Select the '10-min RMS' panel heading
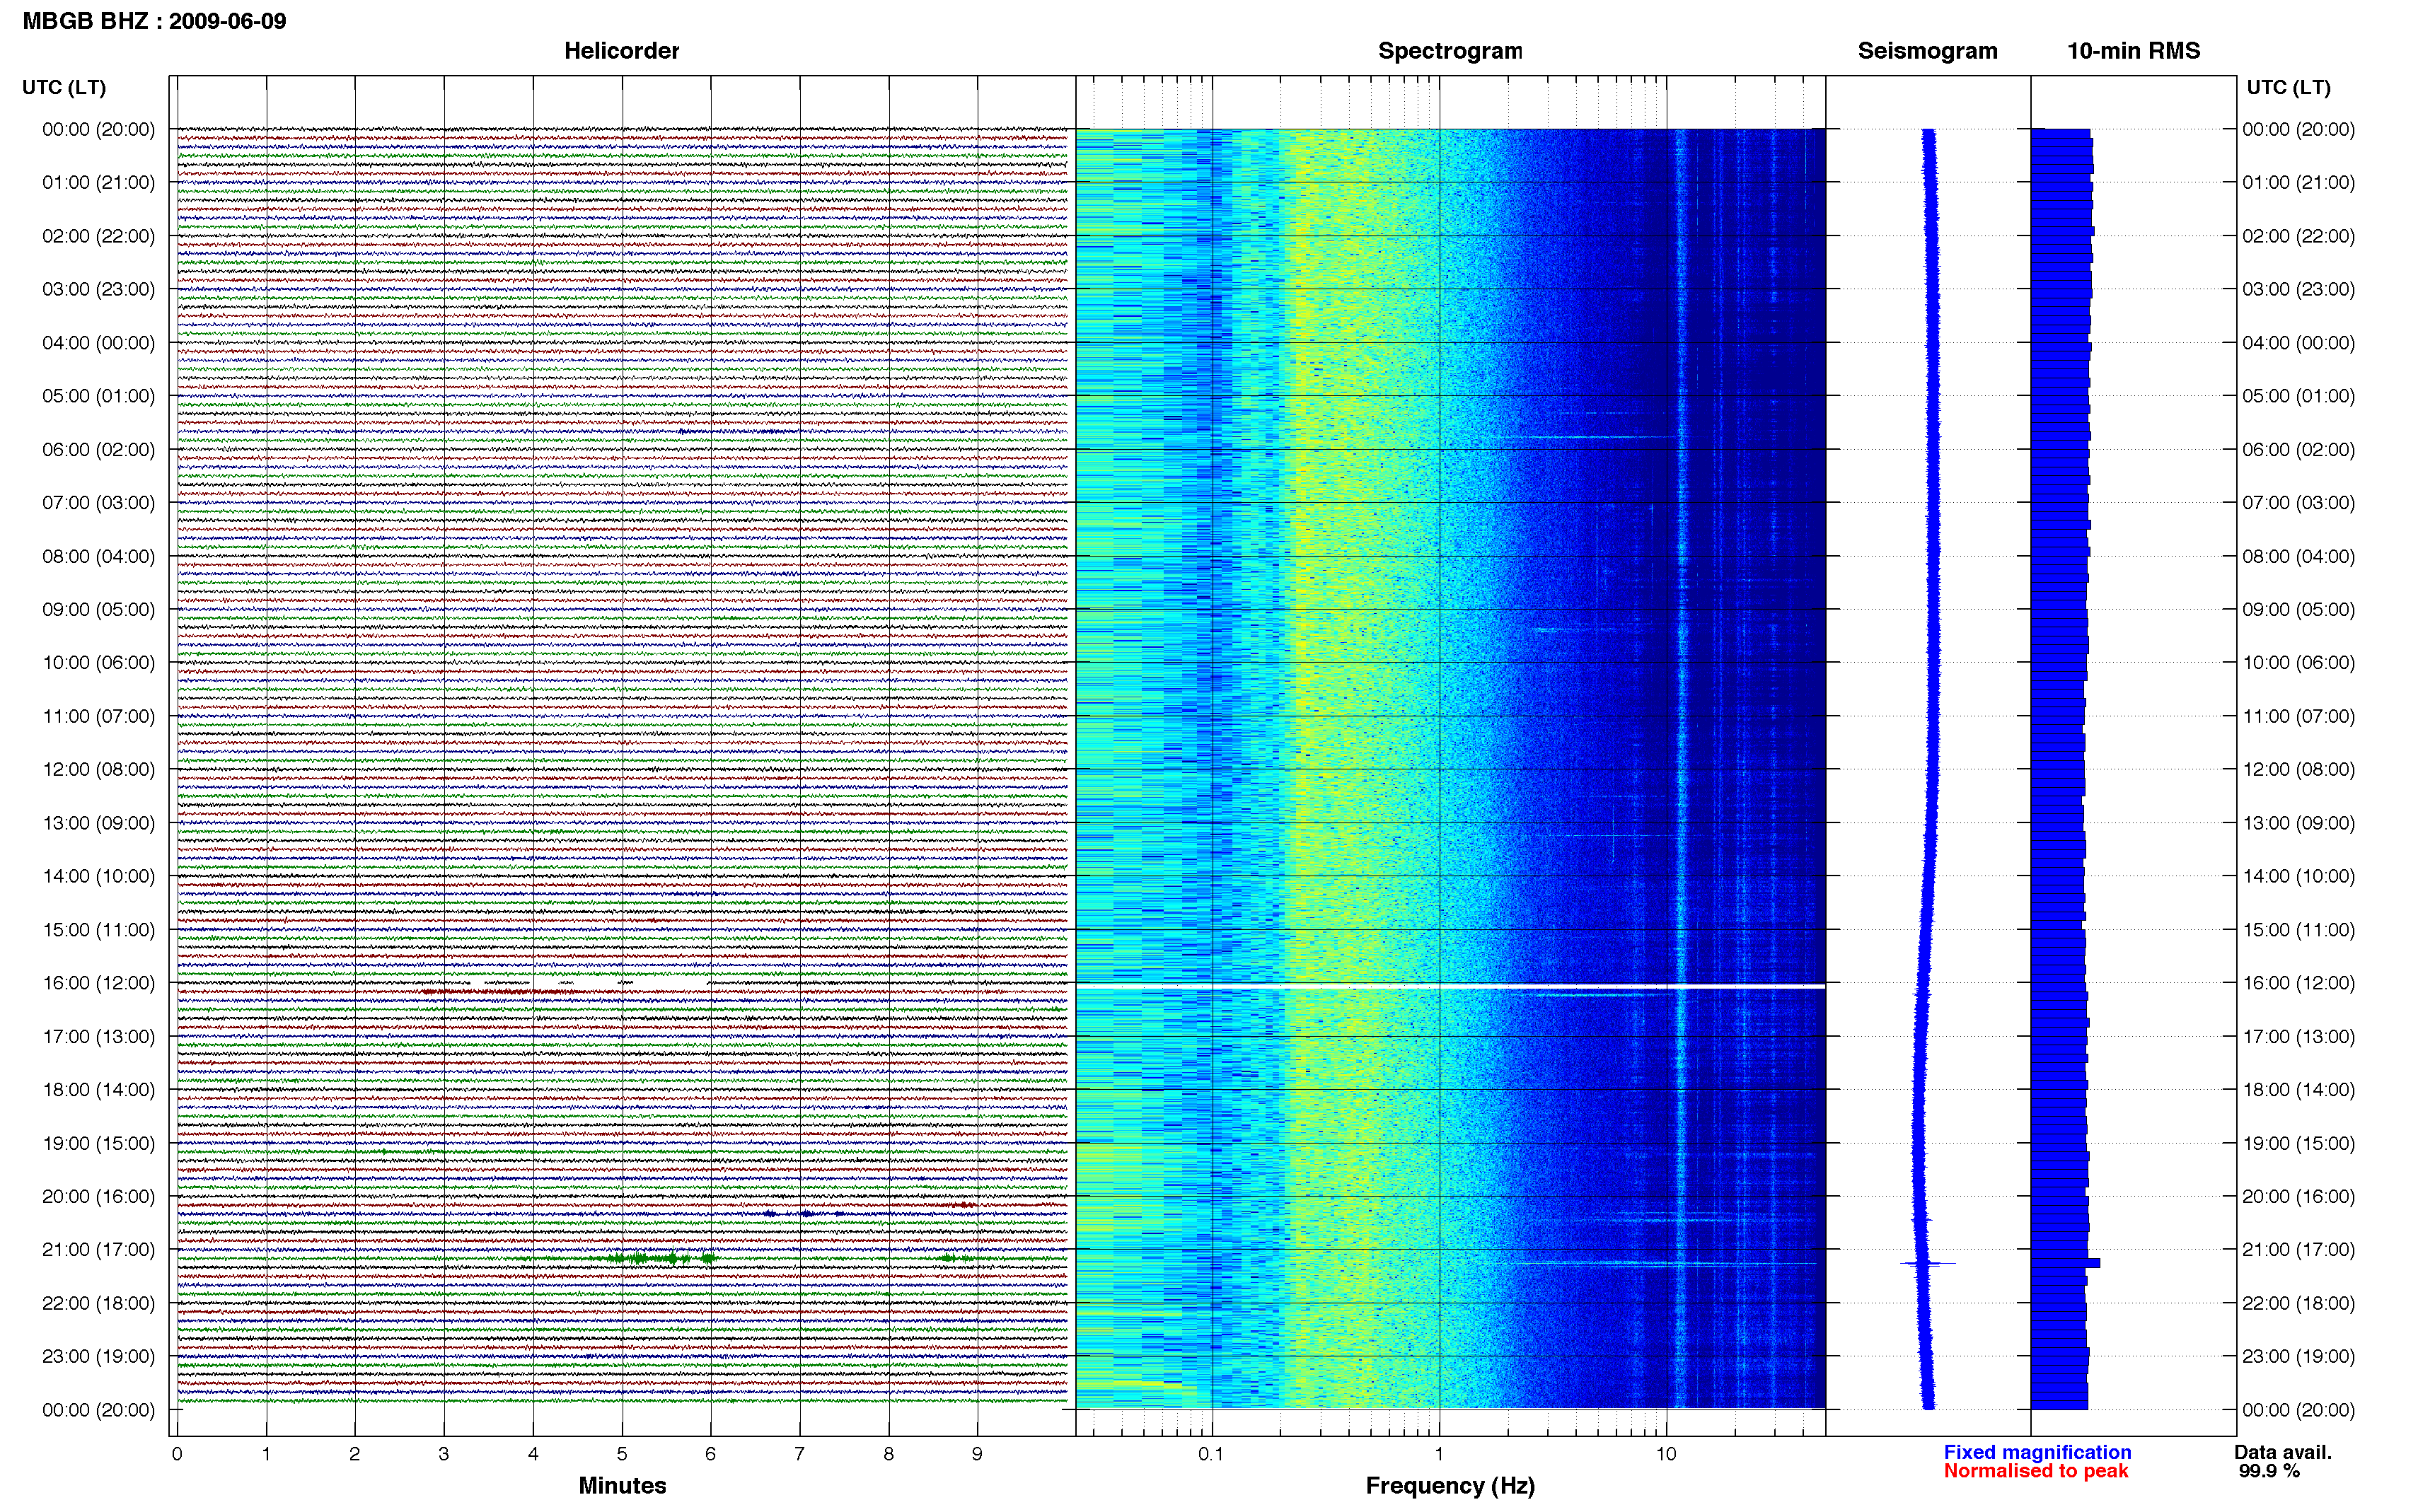 (2133, 51)
